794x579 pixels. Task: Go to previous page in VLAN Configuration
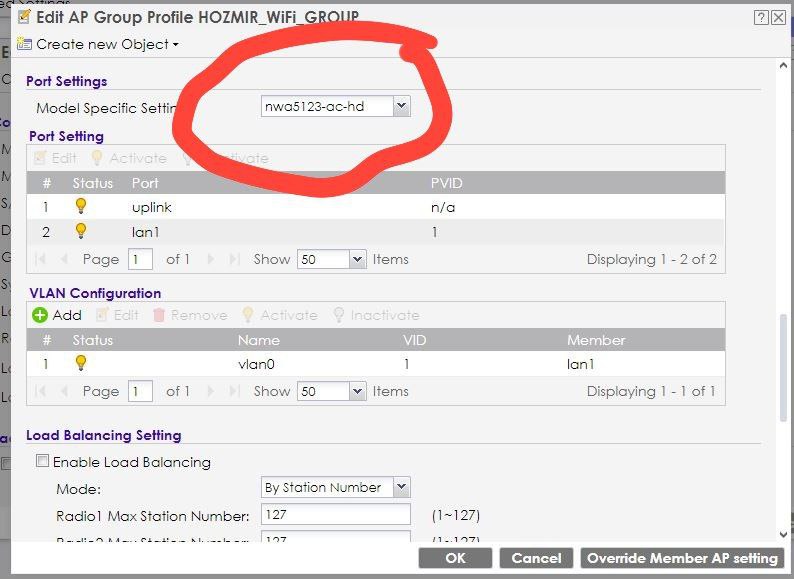(64, 392)
